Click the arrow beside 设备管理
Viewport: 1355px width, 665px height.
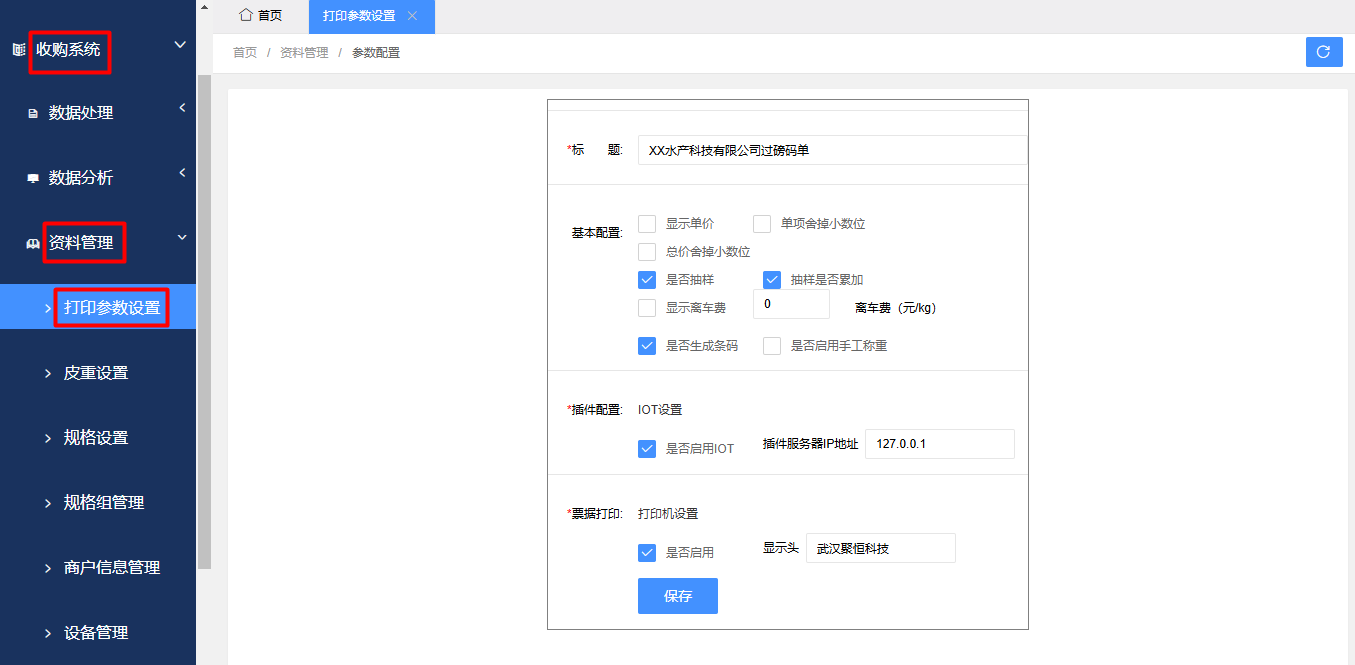[47, 633]
